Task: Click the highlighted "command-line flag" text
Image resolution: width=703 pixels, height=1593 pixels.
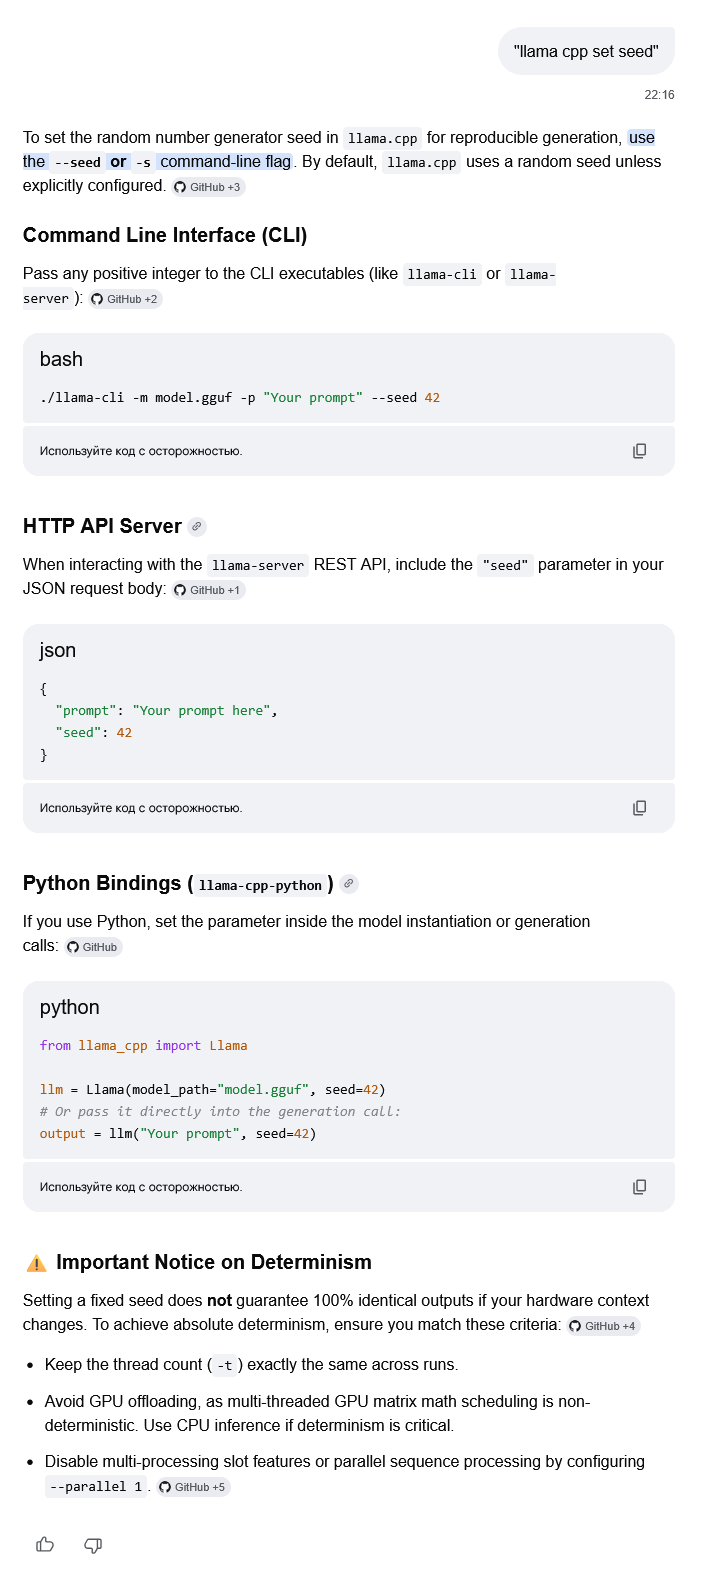Action: pyautogui.click(x=225, y=162)
